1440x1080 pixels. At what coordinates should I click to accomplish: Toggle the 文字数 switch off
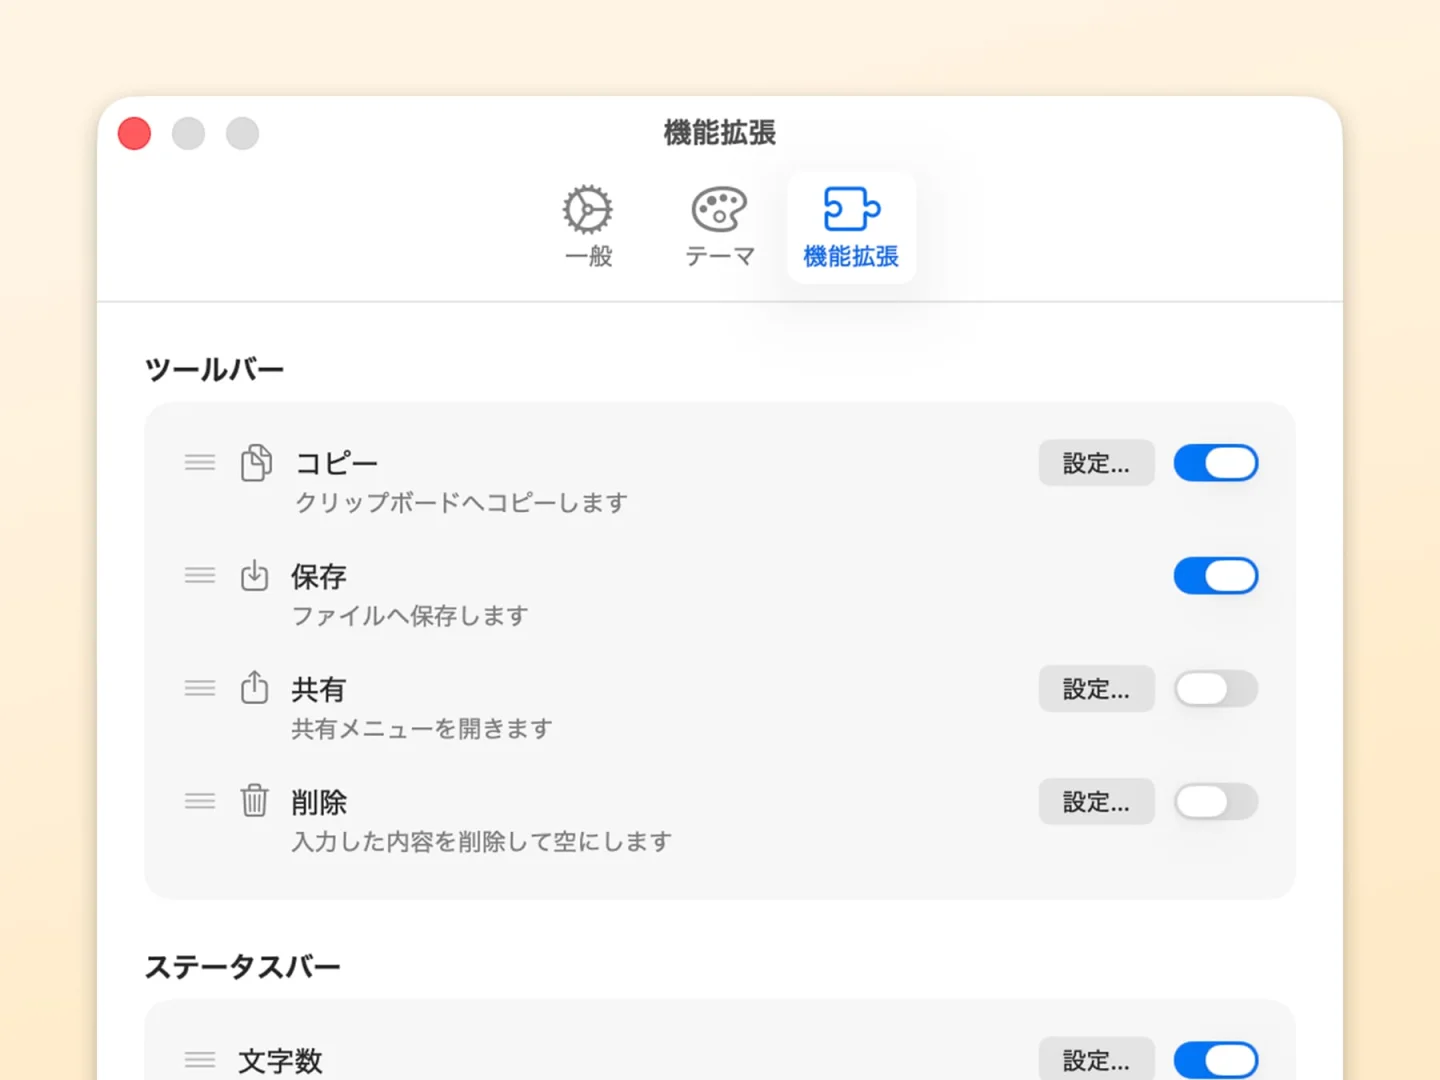pos(1215,1060)
